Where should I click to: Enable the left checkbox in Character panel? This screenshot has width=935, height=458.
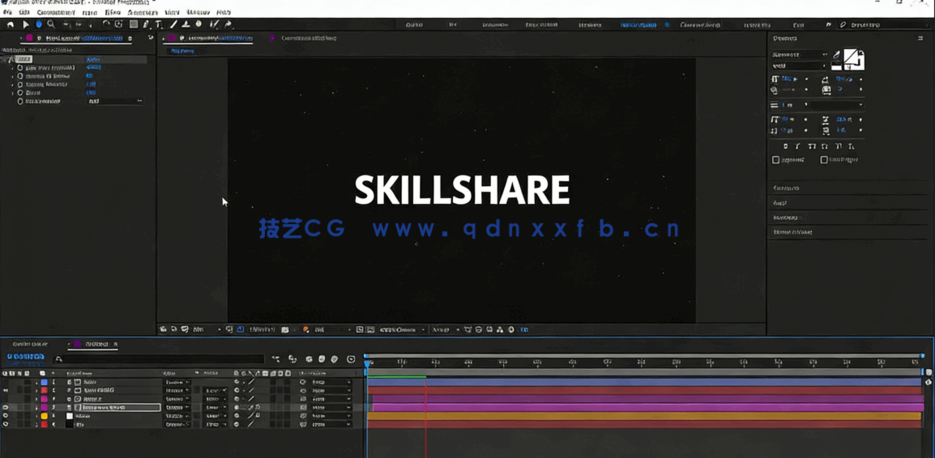point(776,160)
